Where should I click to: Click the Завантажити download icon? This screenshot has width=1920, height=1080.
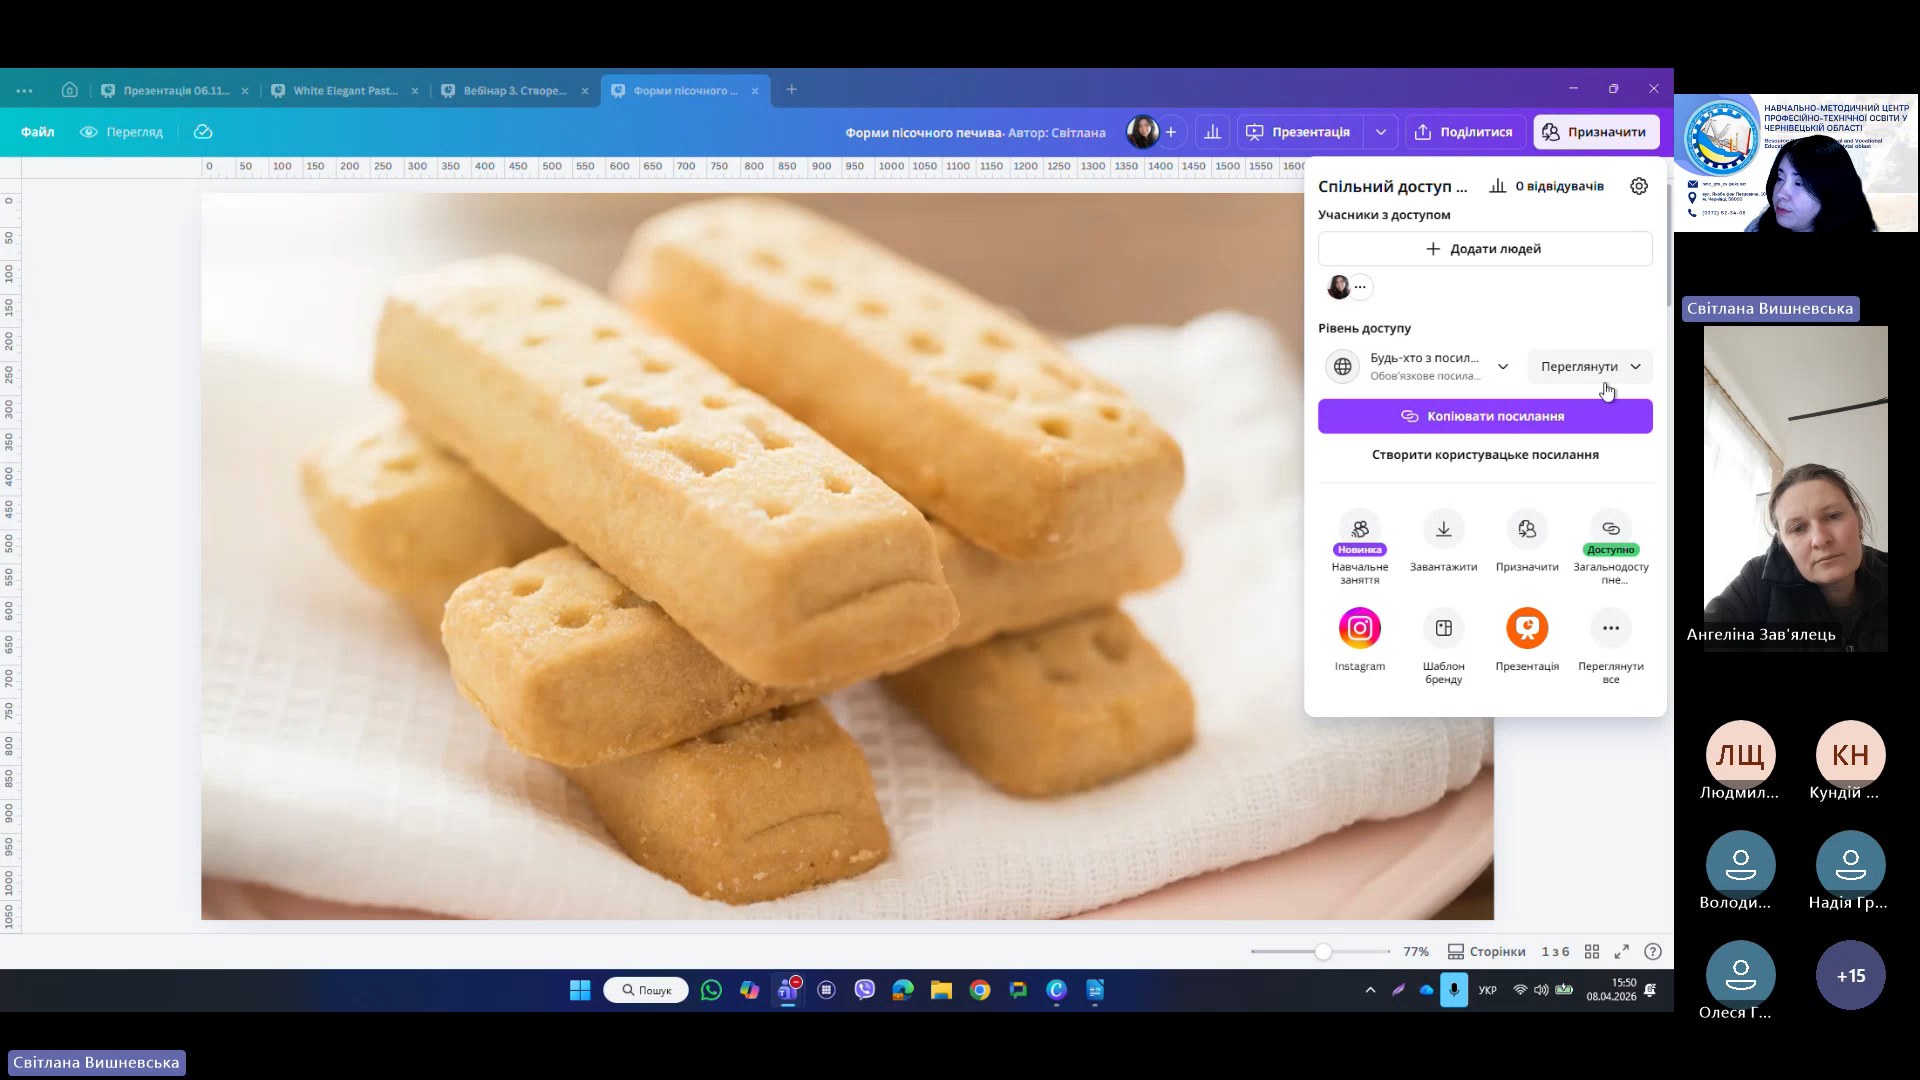1443,530
